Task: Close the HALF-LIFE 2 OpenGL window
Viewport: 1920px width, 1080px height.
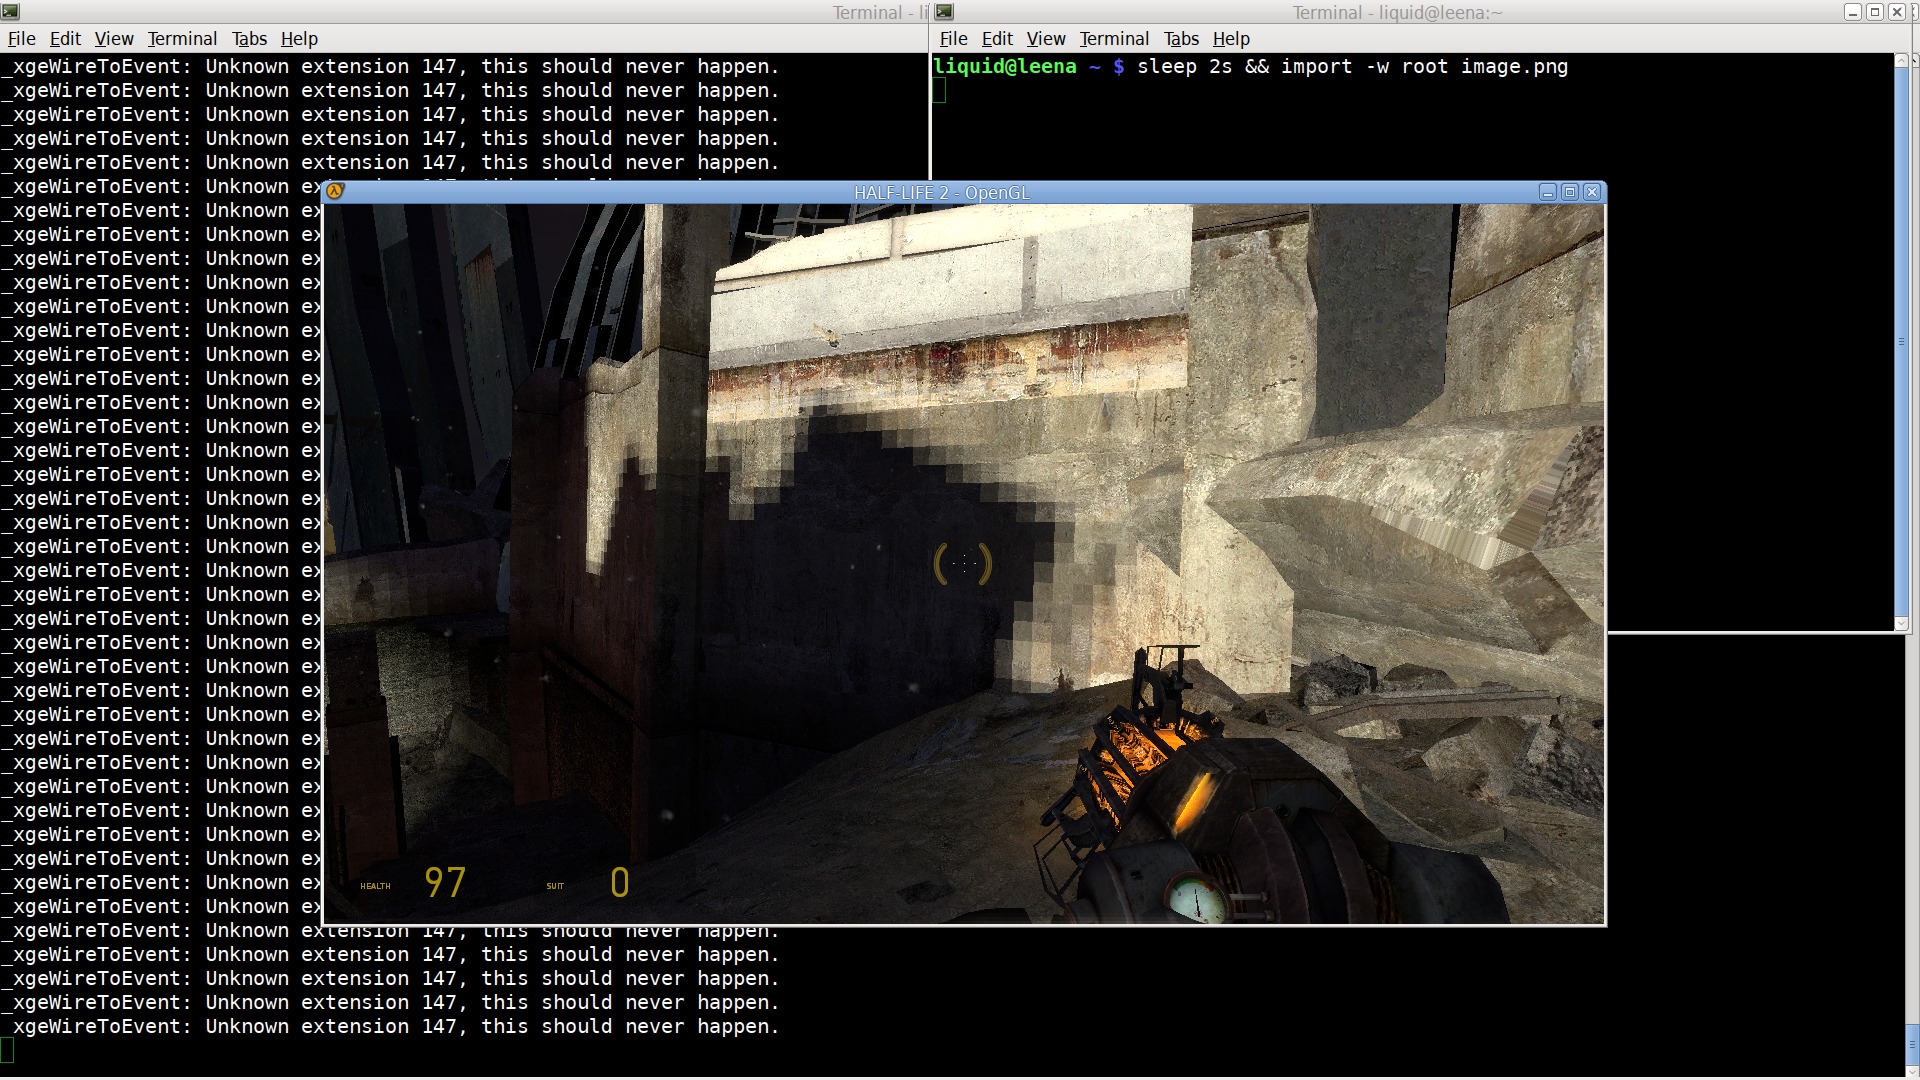Action: 1592,192
